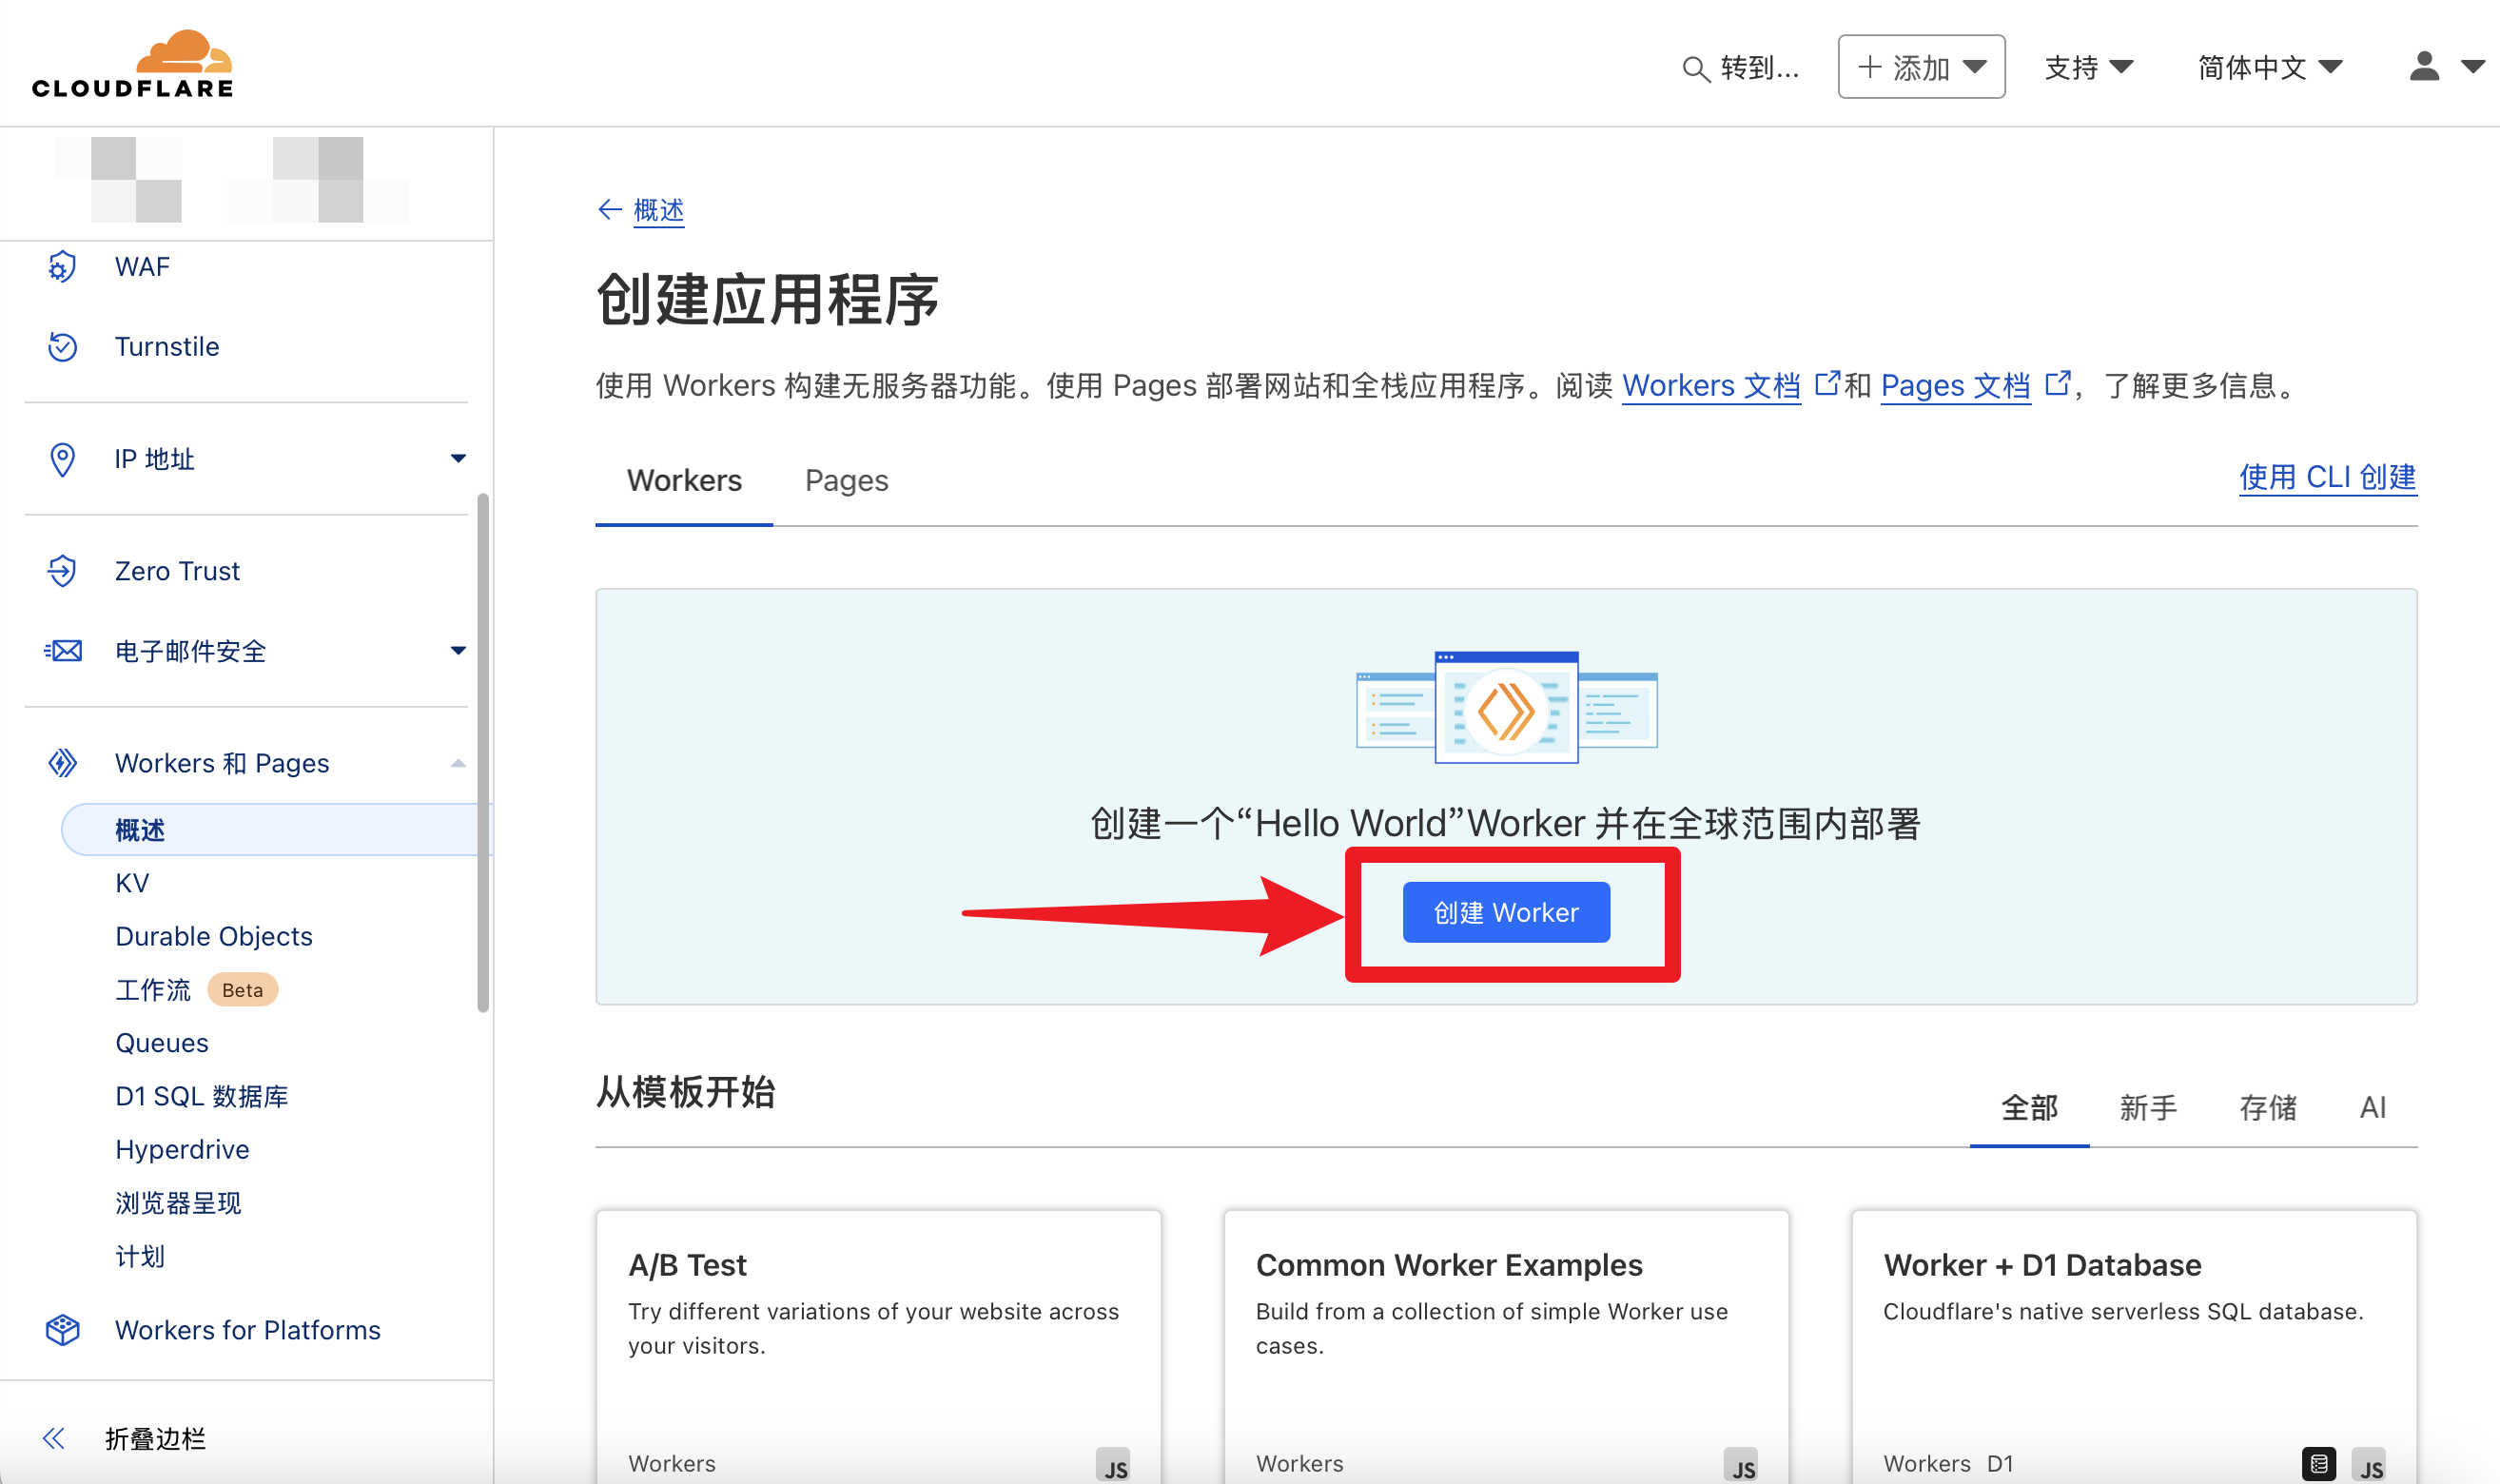Expand the IP 地址 section arrow
Viewport: 2500px width, 1484px height.
click(x=458, y=459)
